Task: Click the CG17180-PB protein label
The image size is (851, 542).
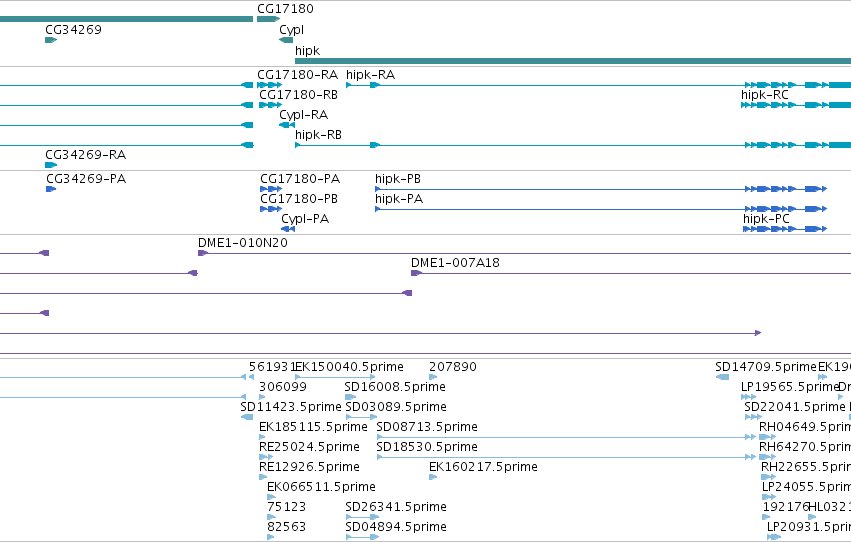Action: coord(299,199)
